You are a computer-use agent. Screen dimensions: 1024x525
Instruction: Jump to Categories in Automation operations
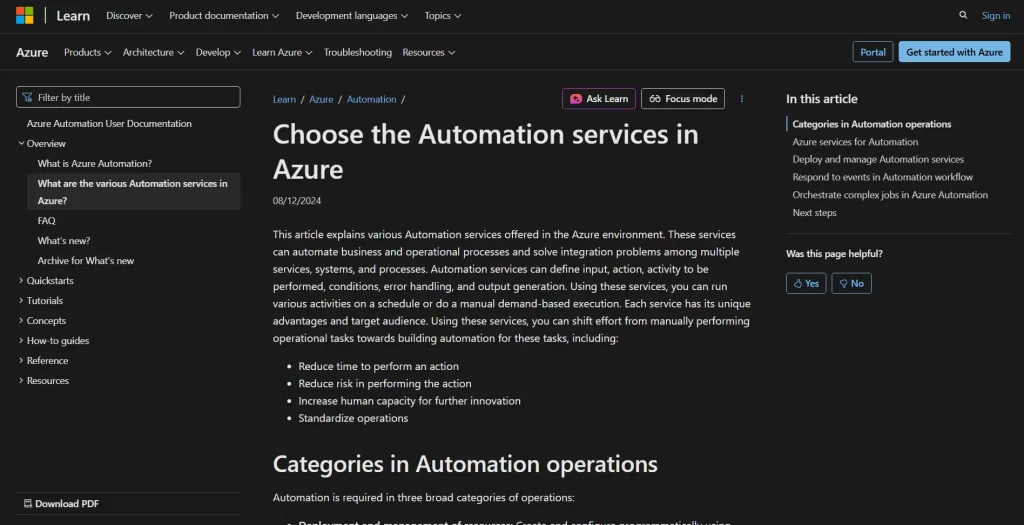tap(872, 124)
